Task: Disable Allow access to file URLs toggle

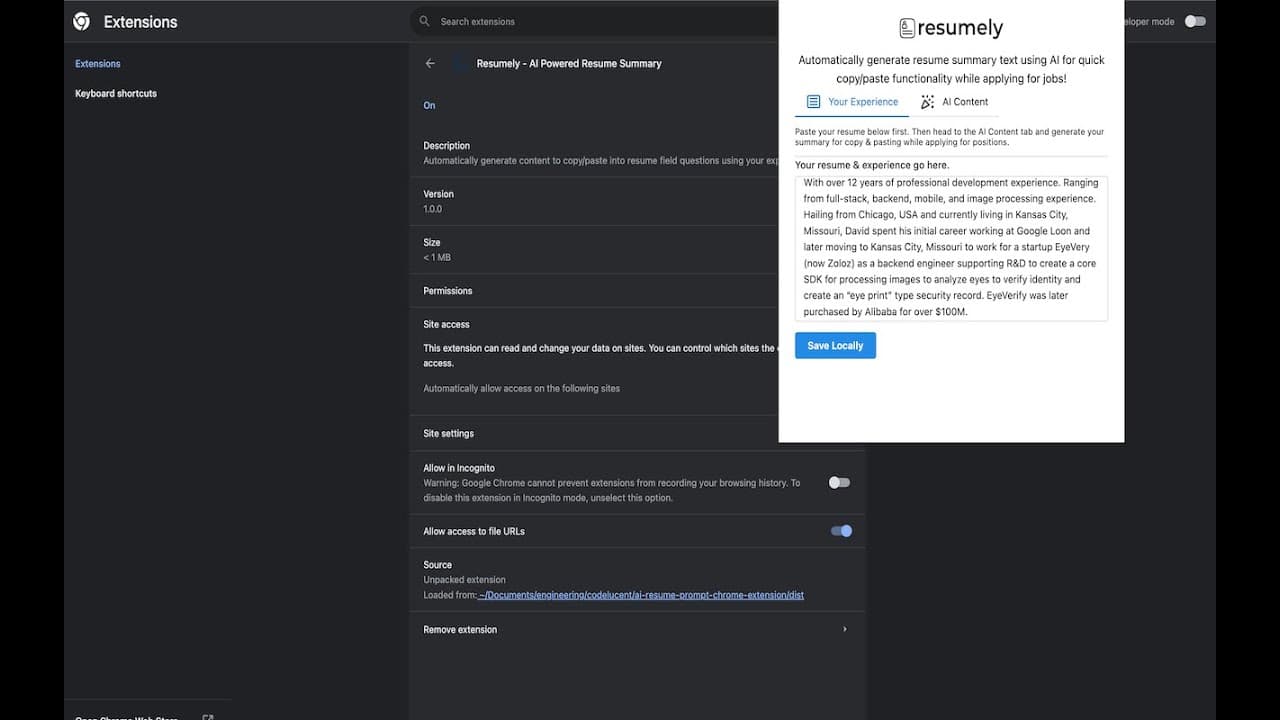Action: coord(841,531)
